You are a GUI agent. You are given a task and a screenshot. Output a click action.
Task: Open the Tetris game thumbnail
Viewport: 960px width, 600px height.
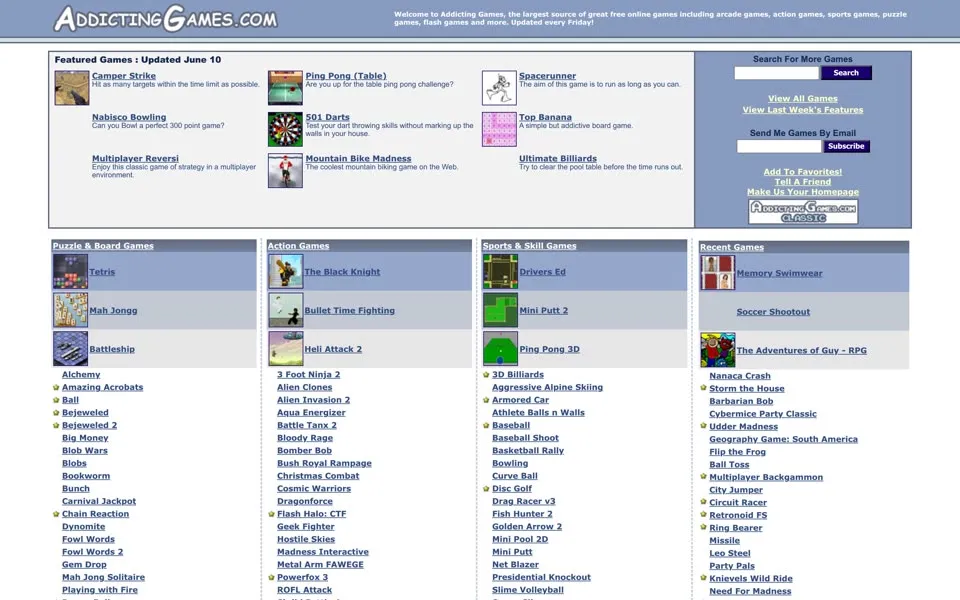(x=70, y=271)
